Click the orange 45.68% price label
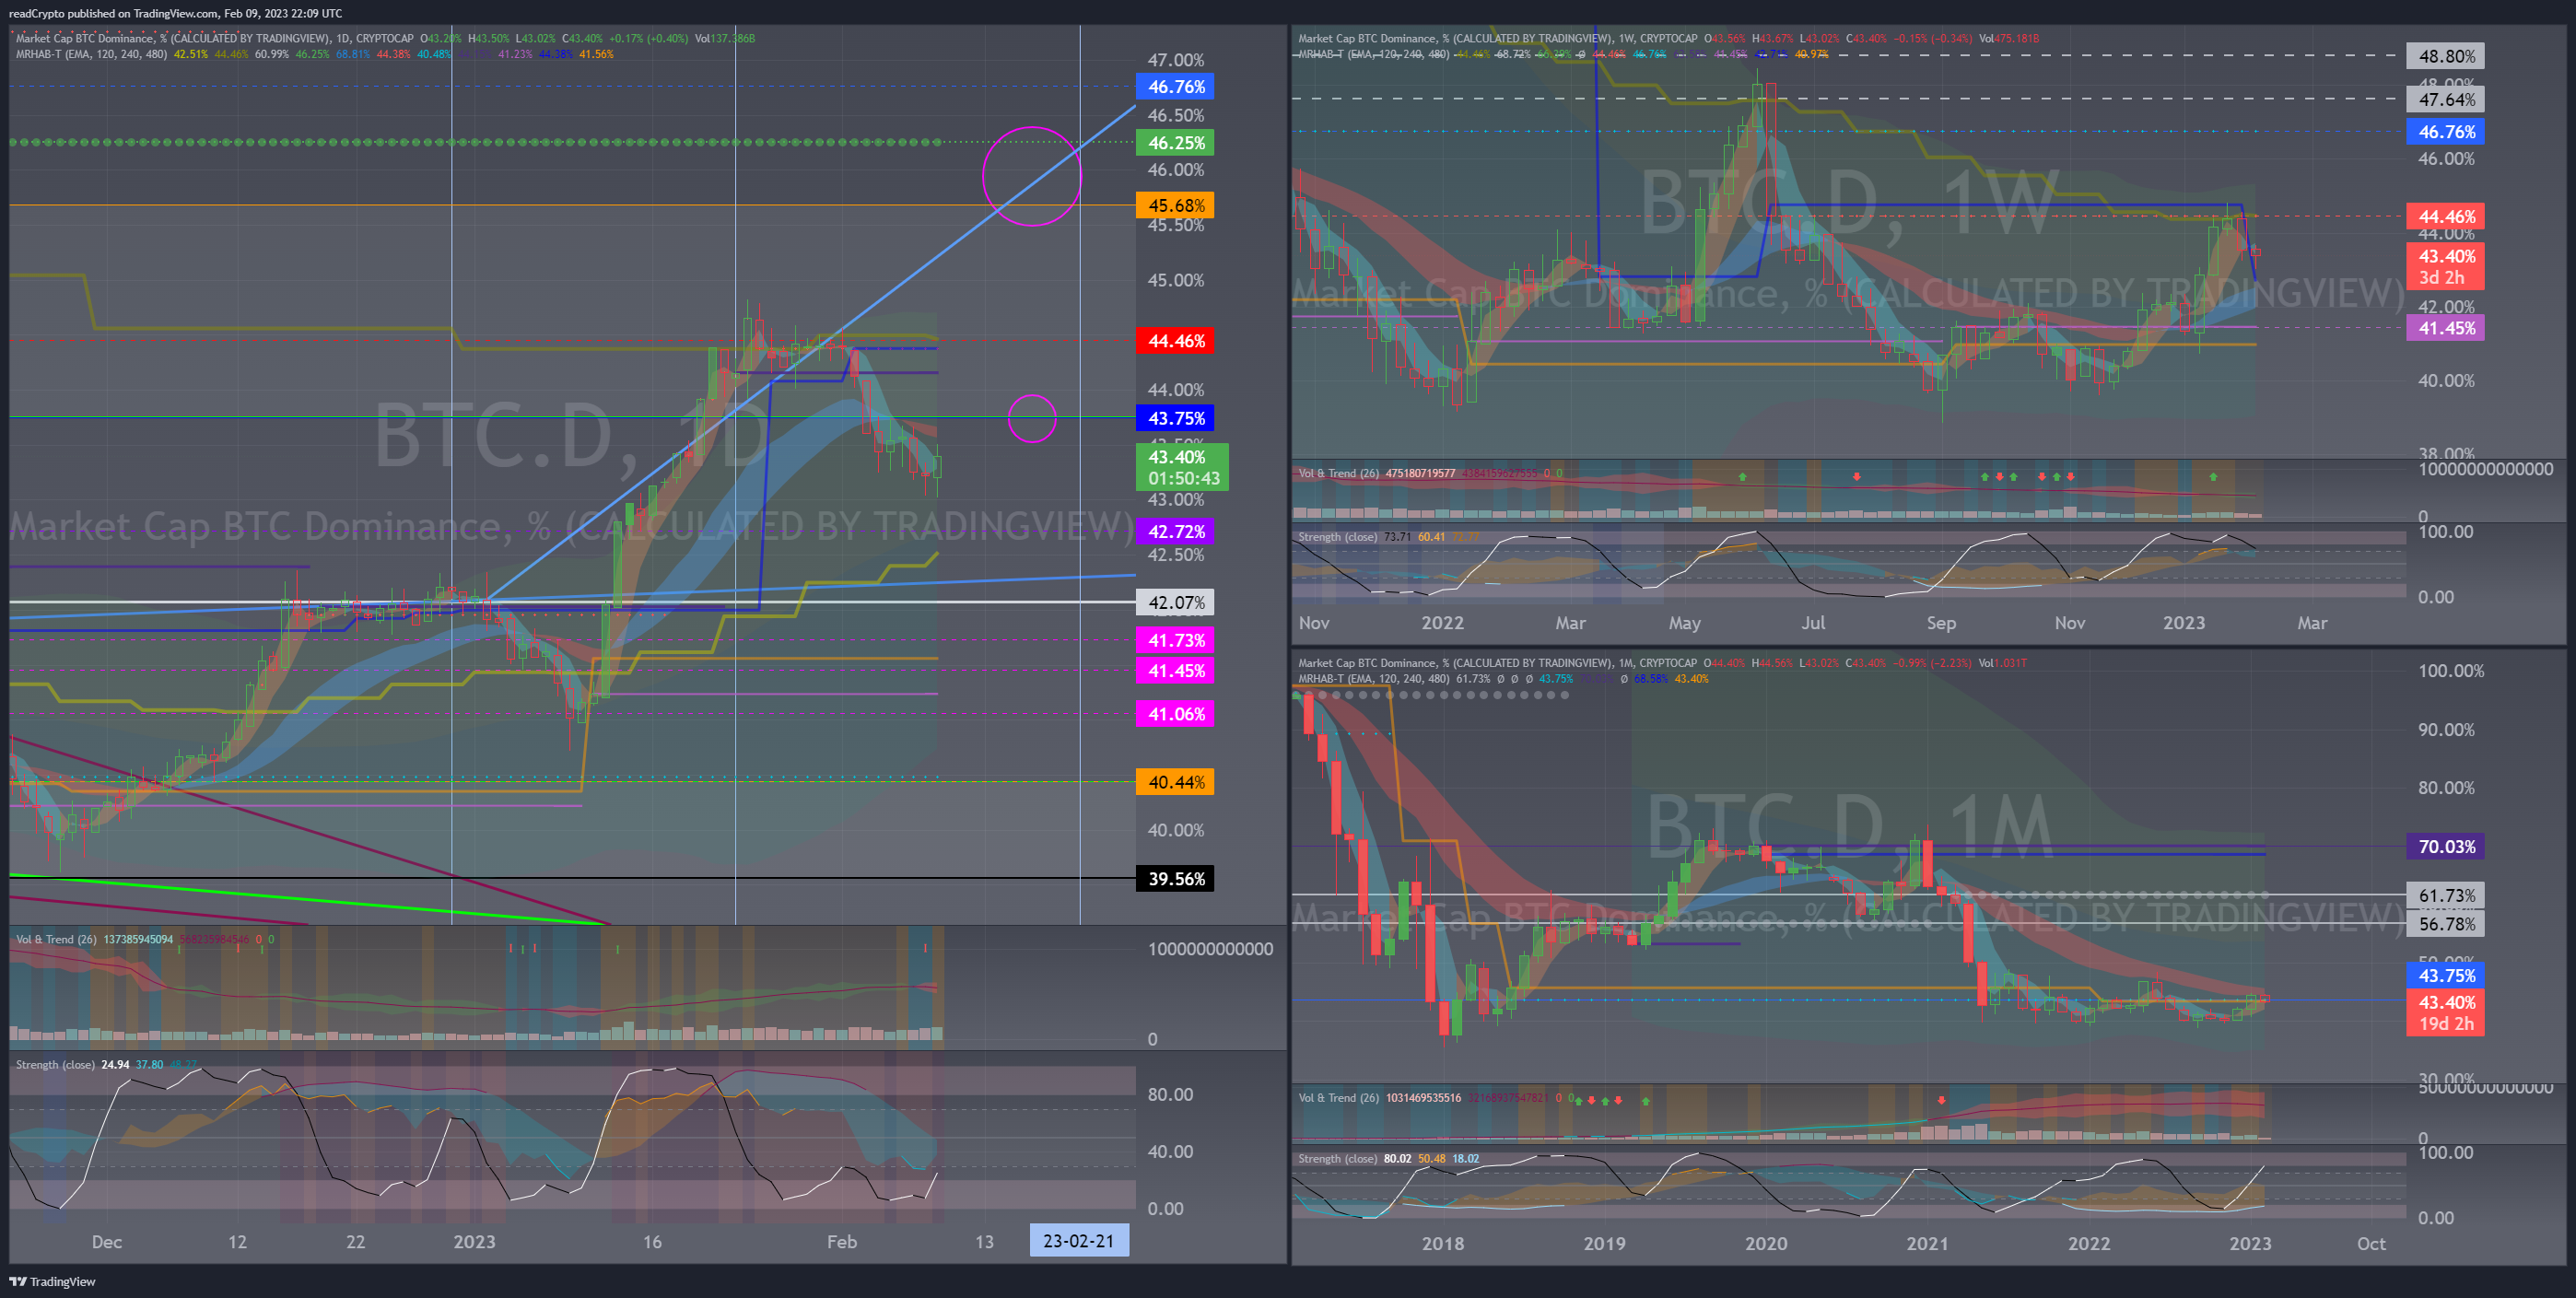 click(1175, 205)
